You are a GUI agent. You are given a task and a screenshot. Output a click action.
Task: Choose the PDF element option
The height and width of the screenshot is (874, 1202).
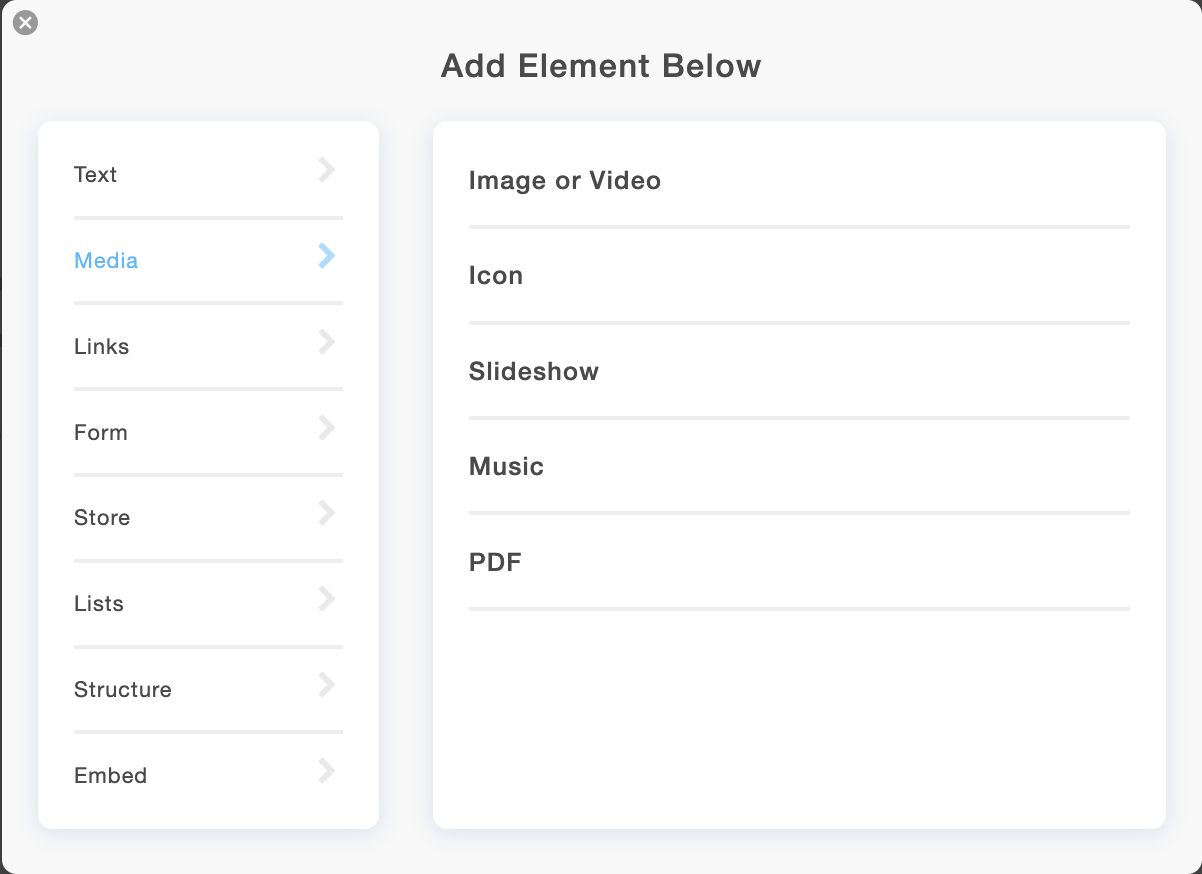click(x=496, y=563)
